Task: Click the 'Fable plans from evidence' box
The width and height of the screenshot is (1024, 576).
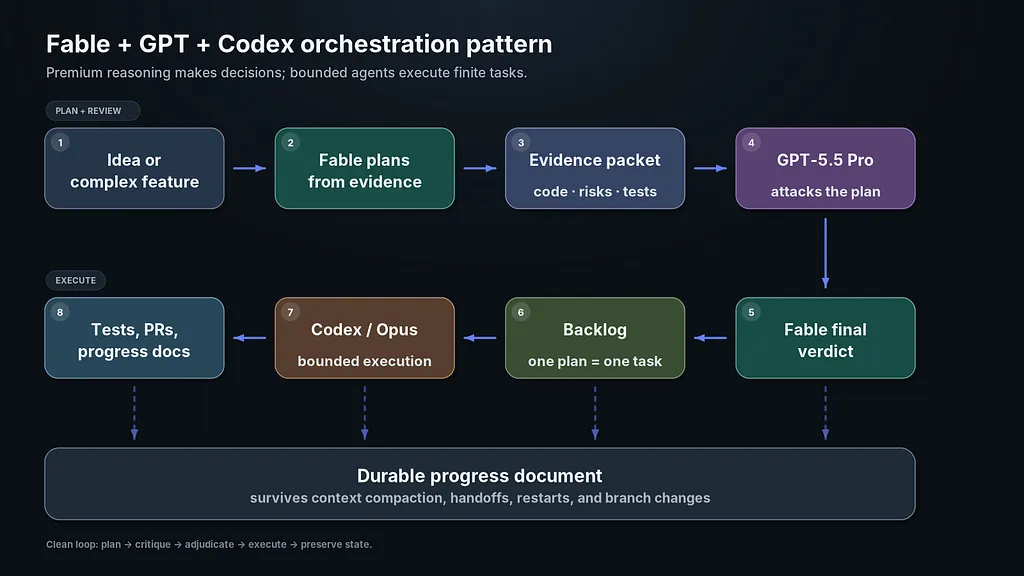Action: pyautogui.click(x=364, y=168)
